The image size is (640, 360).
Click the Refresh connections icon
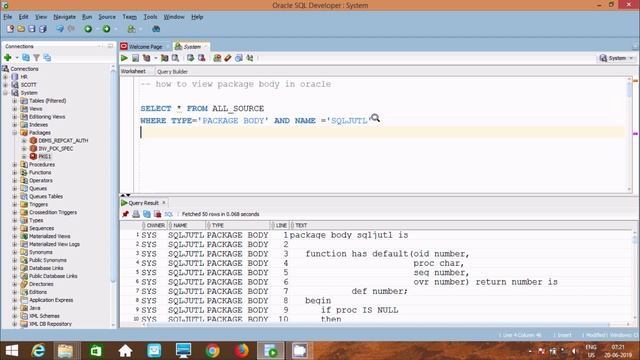pyautogui.click(x=26, y=58)
